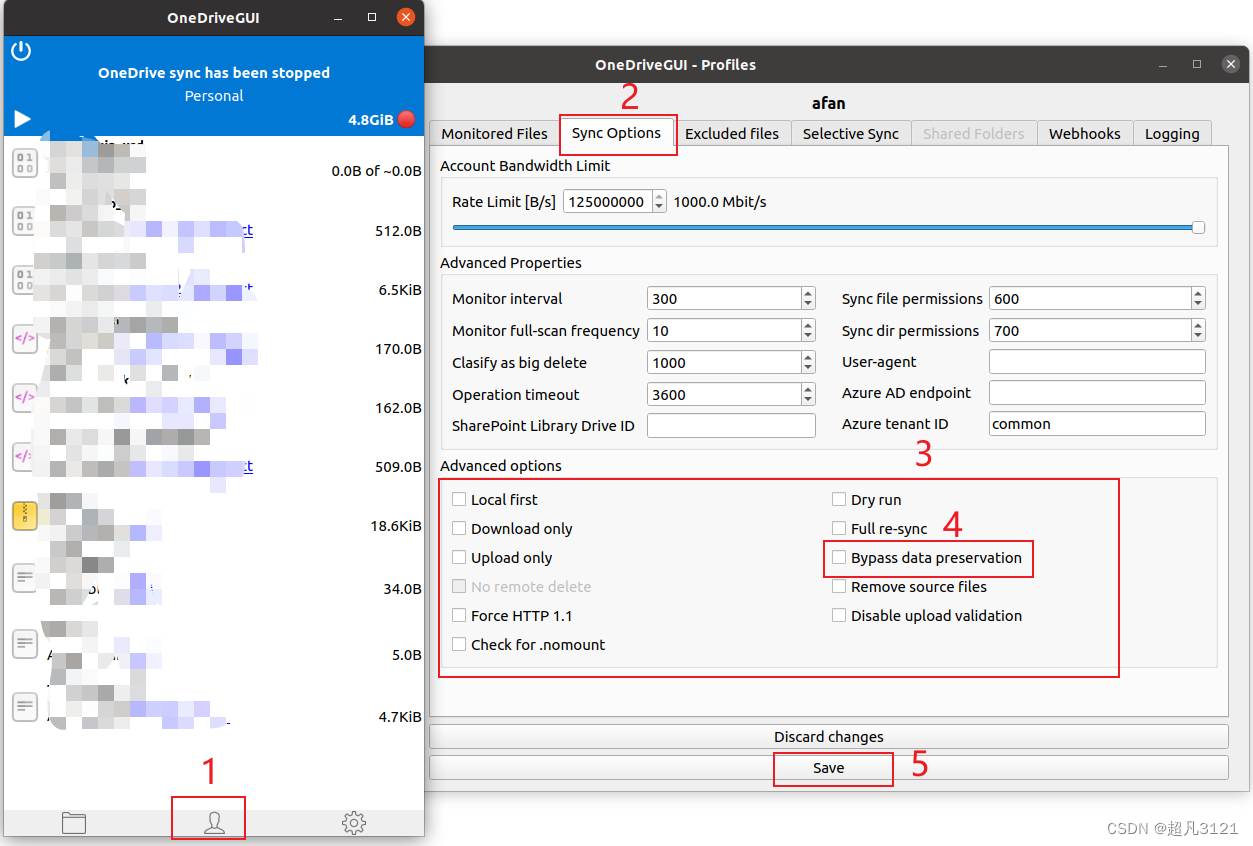Enable Dry run mode
Screen dimensions: 1253x846
pyautogui.click(x=838, y=499)
